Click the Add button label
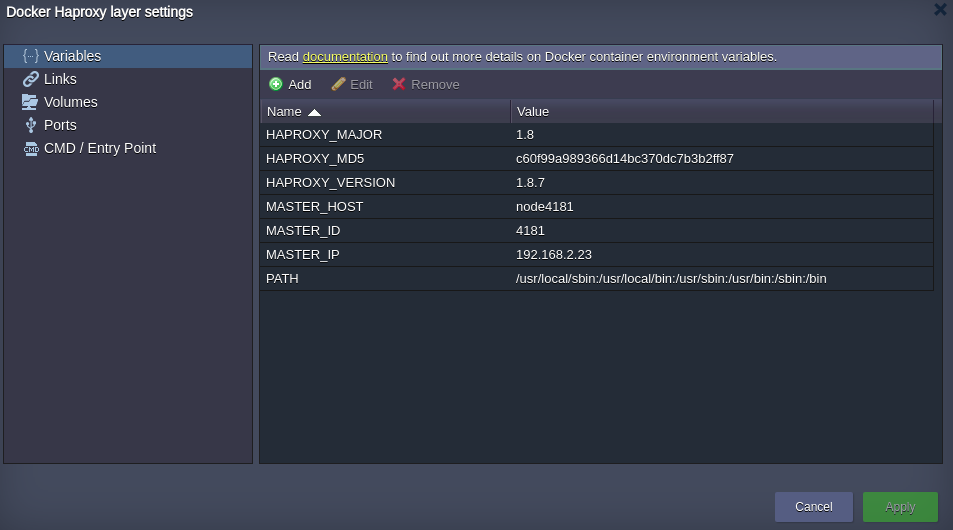The image size is (953, 530). [300, 84]
